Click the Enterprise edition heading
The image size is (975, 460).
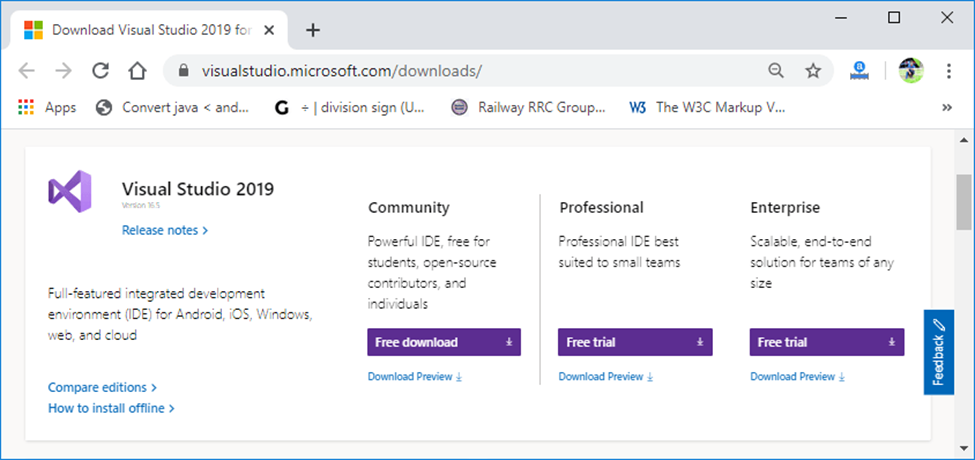(785, 208)
